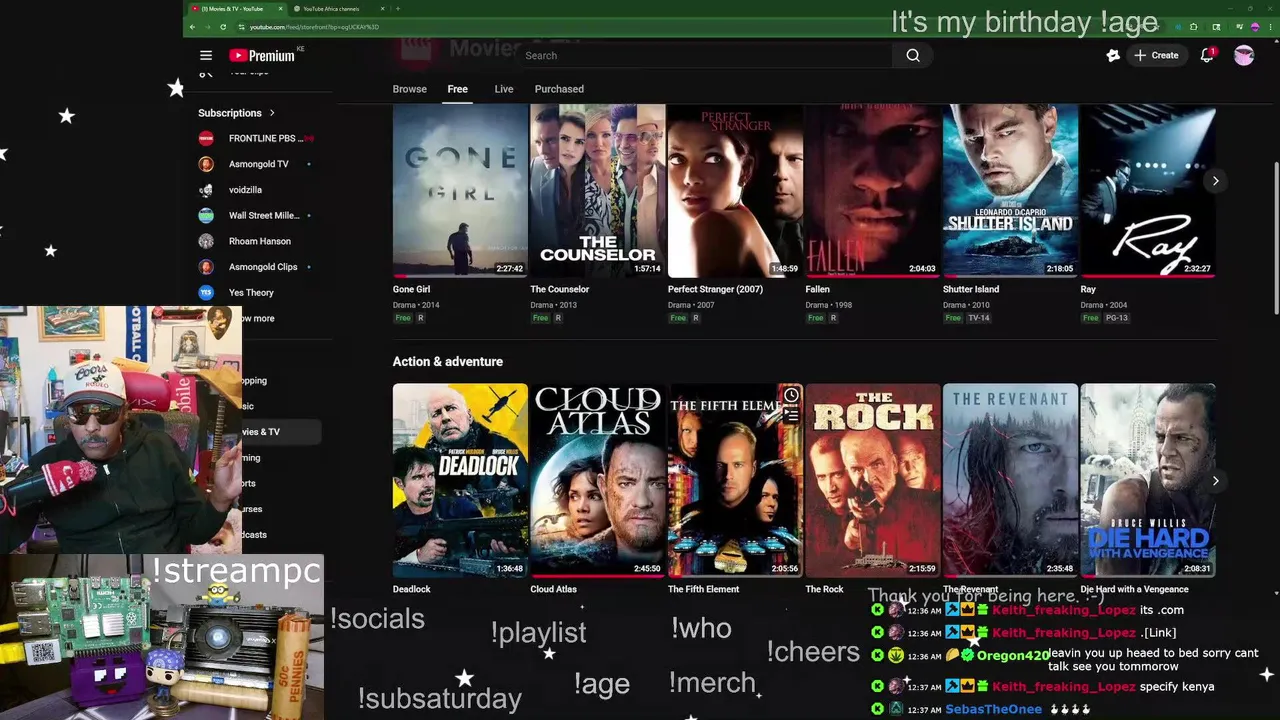
Task: Click the Cloud Atlas watch progress bar
Action: pos(597,576)
